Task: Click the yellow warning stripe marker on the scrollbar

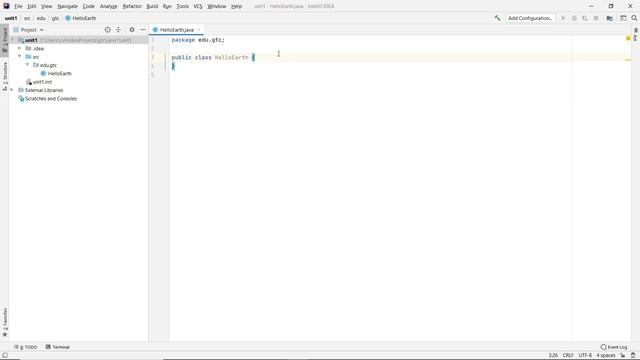Action: pyautogui.click(x=628, y=60)
